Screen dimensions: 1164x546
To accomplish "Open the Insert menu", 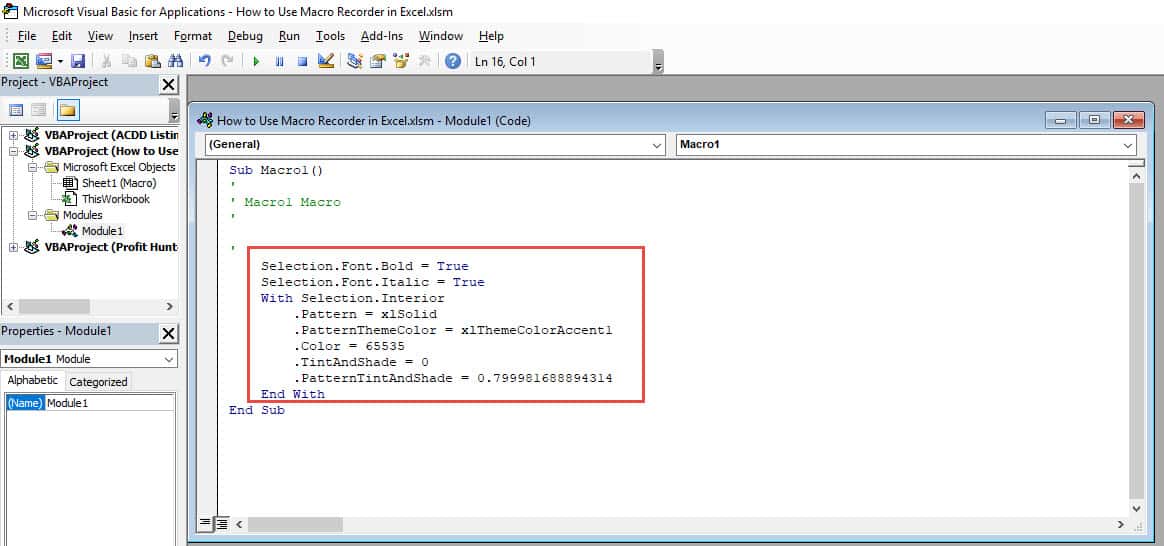I will (143, 36).
